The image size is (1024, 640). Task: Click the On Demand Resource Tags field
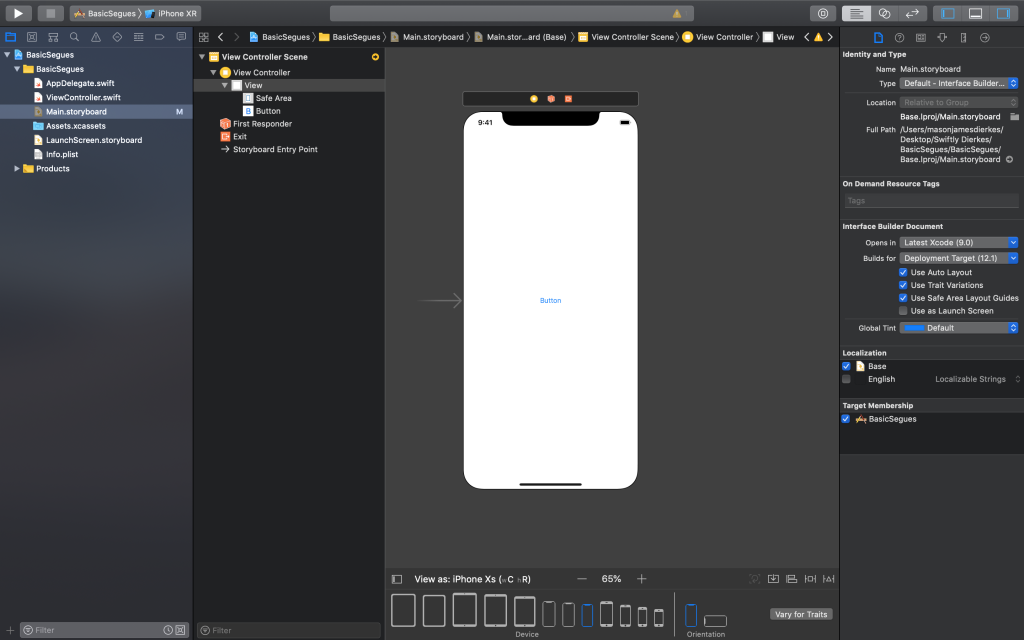[931, 201]
